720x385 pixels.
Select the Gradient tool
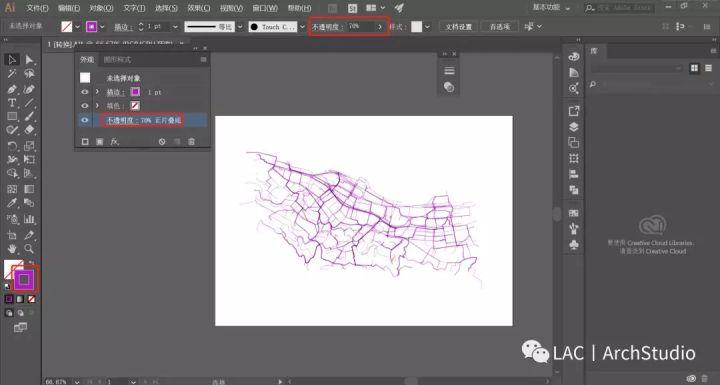[29, 189]
